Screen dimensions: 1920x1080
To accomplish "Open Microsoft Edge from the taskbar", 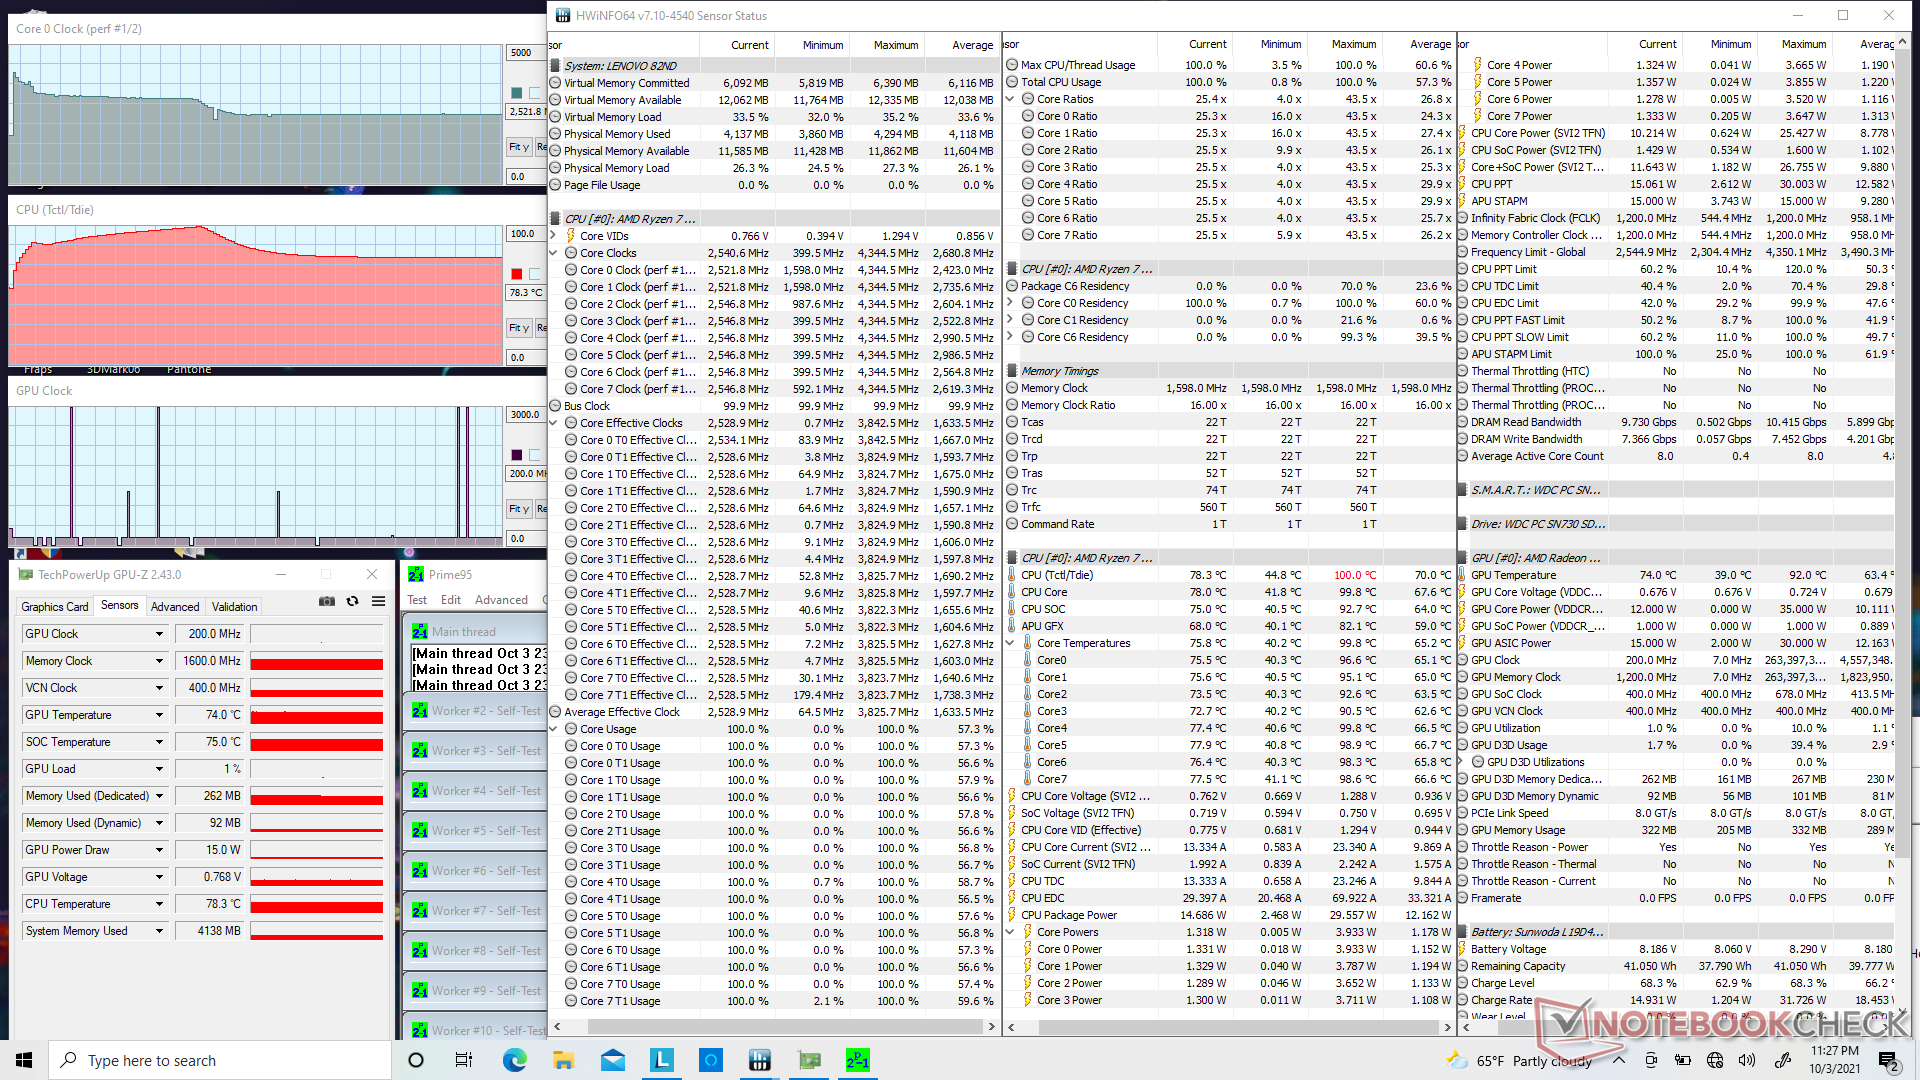I will coord(514,1060).
